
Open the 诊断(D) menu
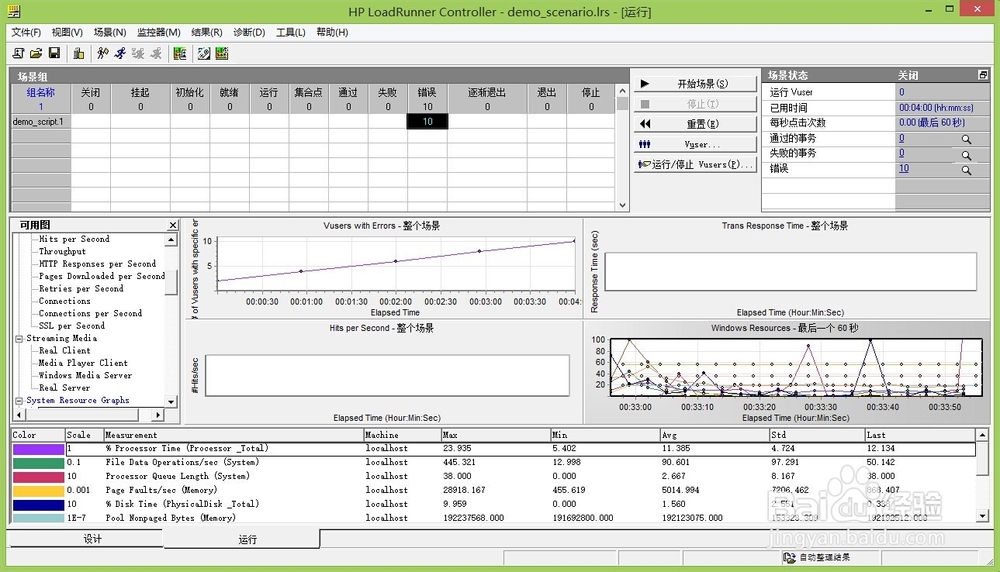coord(249,32)
